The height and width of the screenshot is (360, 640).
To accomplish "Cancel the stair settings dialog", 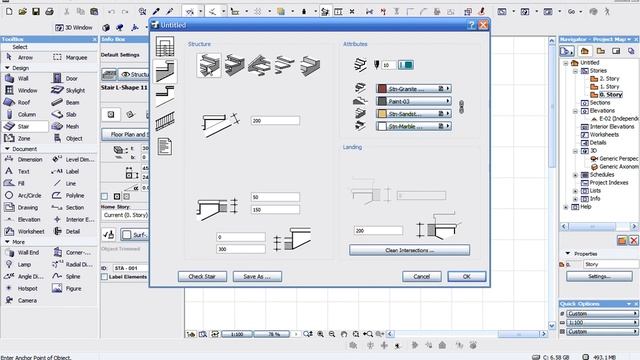I will [422, 277].
